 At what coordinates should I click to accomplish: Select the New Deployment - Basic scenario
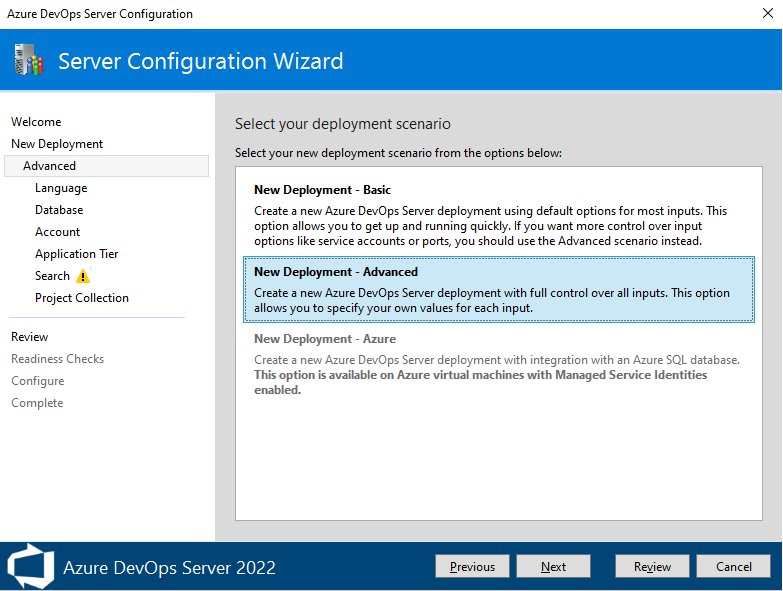pos(494,215)
